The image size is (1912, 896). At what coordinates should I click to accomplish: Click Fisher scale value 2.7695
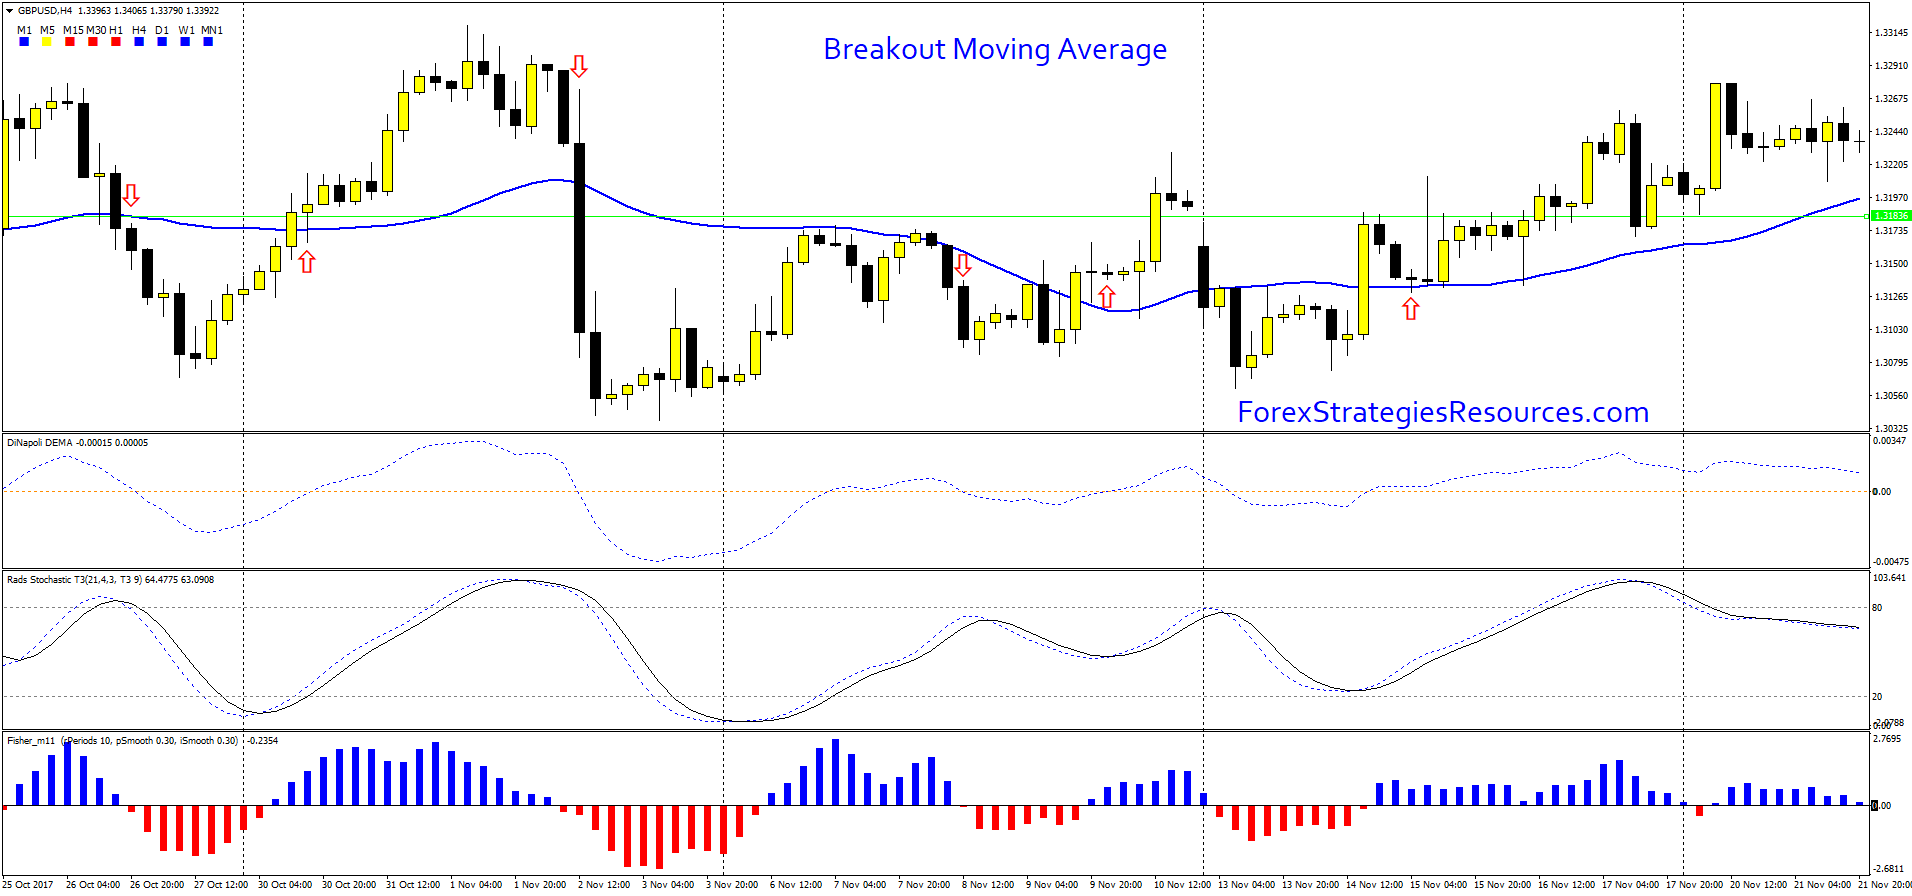1887,739
